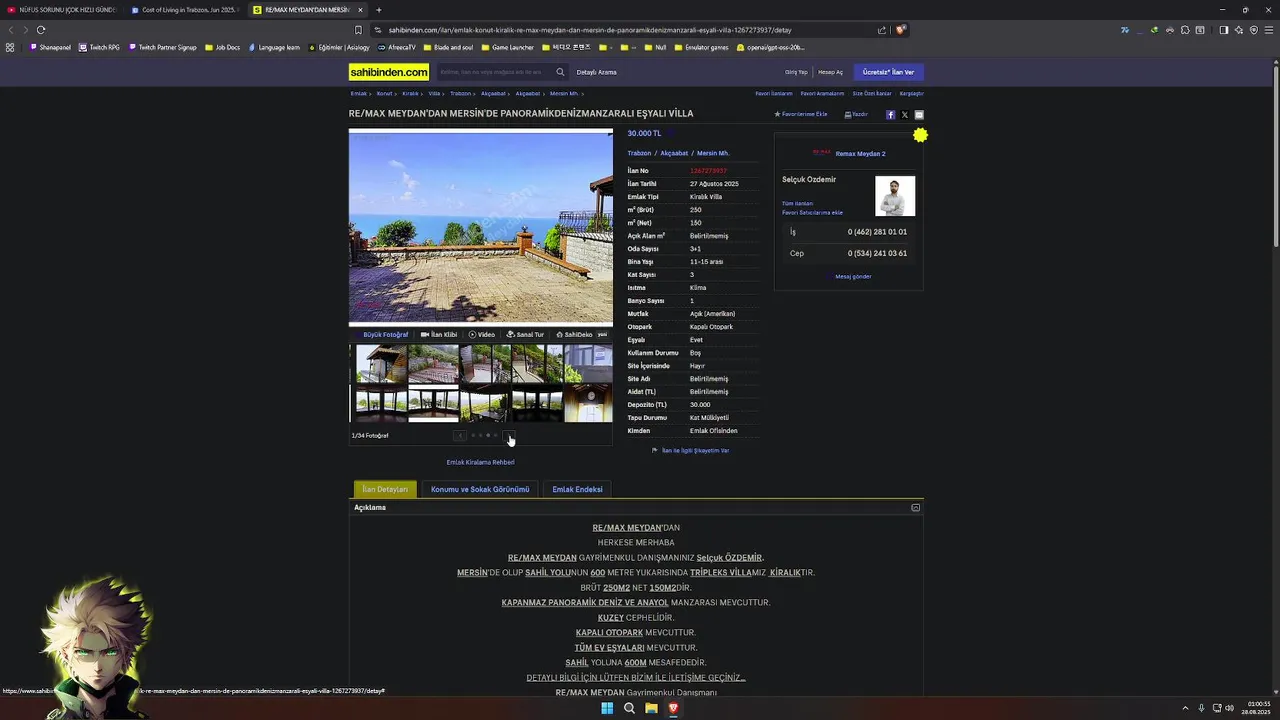Toggle browser sidebar panel icon
Screen dimensions: 1280x720
point(1223,30)
